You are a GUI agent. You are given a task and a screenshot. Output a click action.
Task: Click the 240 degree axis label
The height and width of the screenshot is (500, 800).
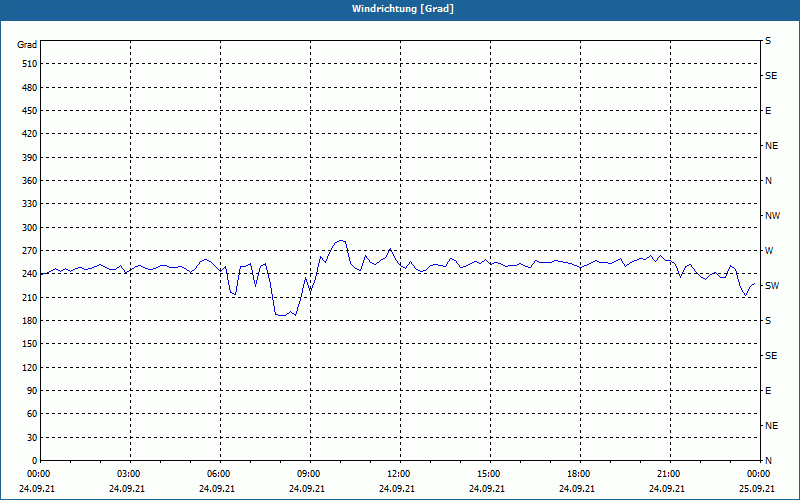point(29,273)
